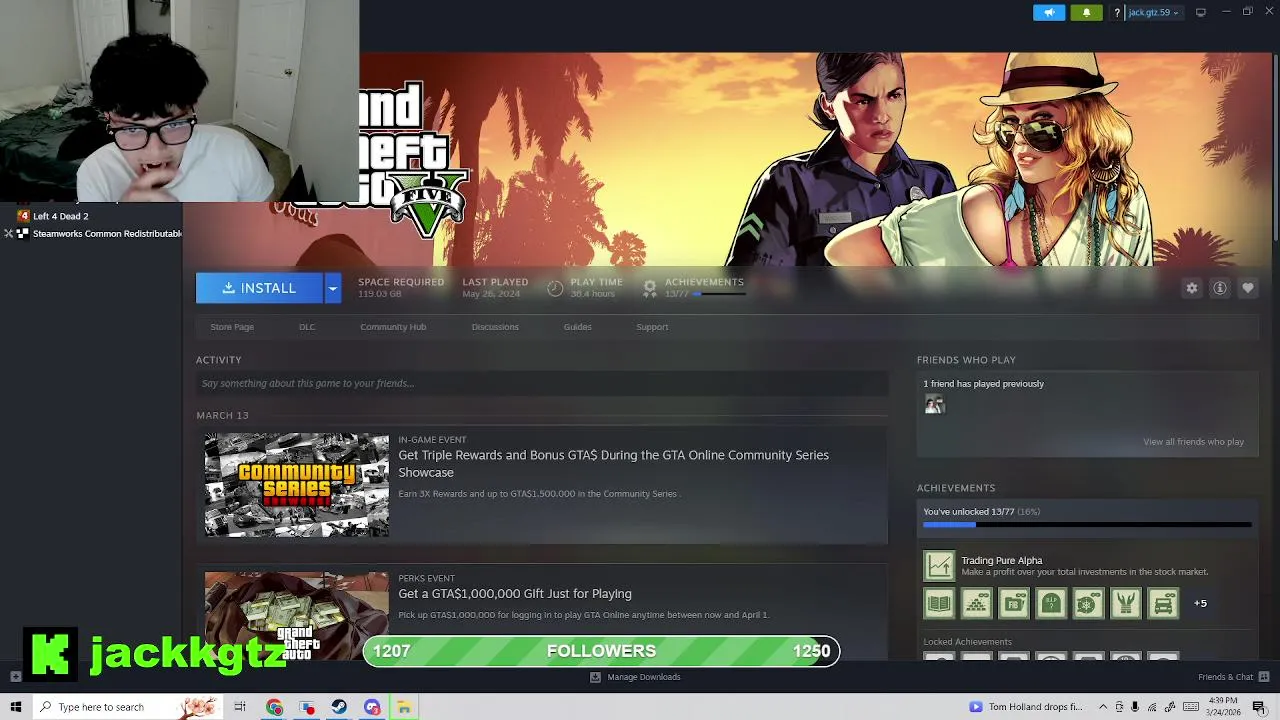Click the jeep vehicle achievement icon
The height and width of the screenshot is (720, 1280).
tap(1163, 603)
